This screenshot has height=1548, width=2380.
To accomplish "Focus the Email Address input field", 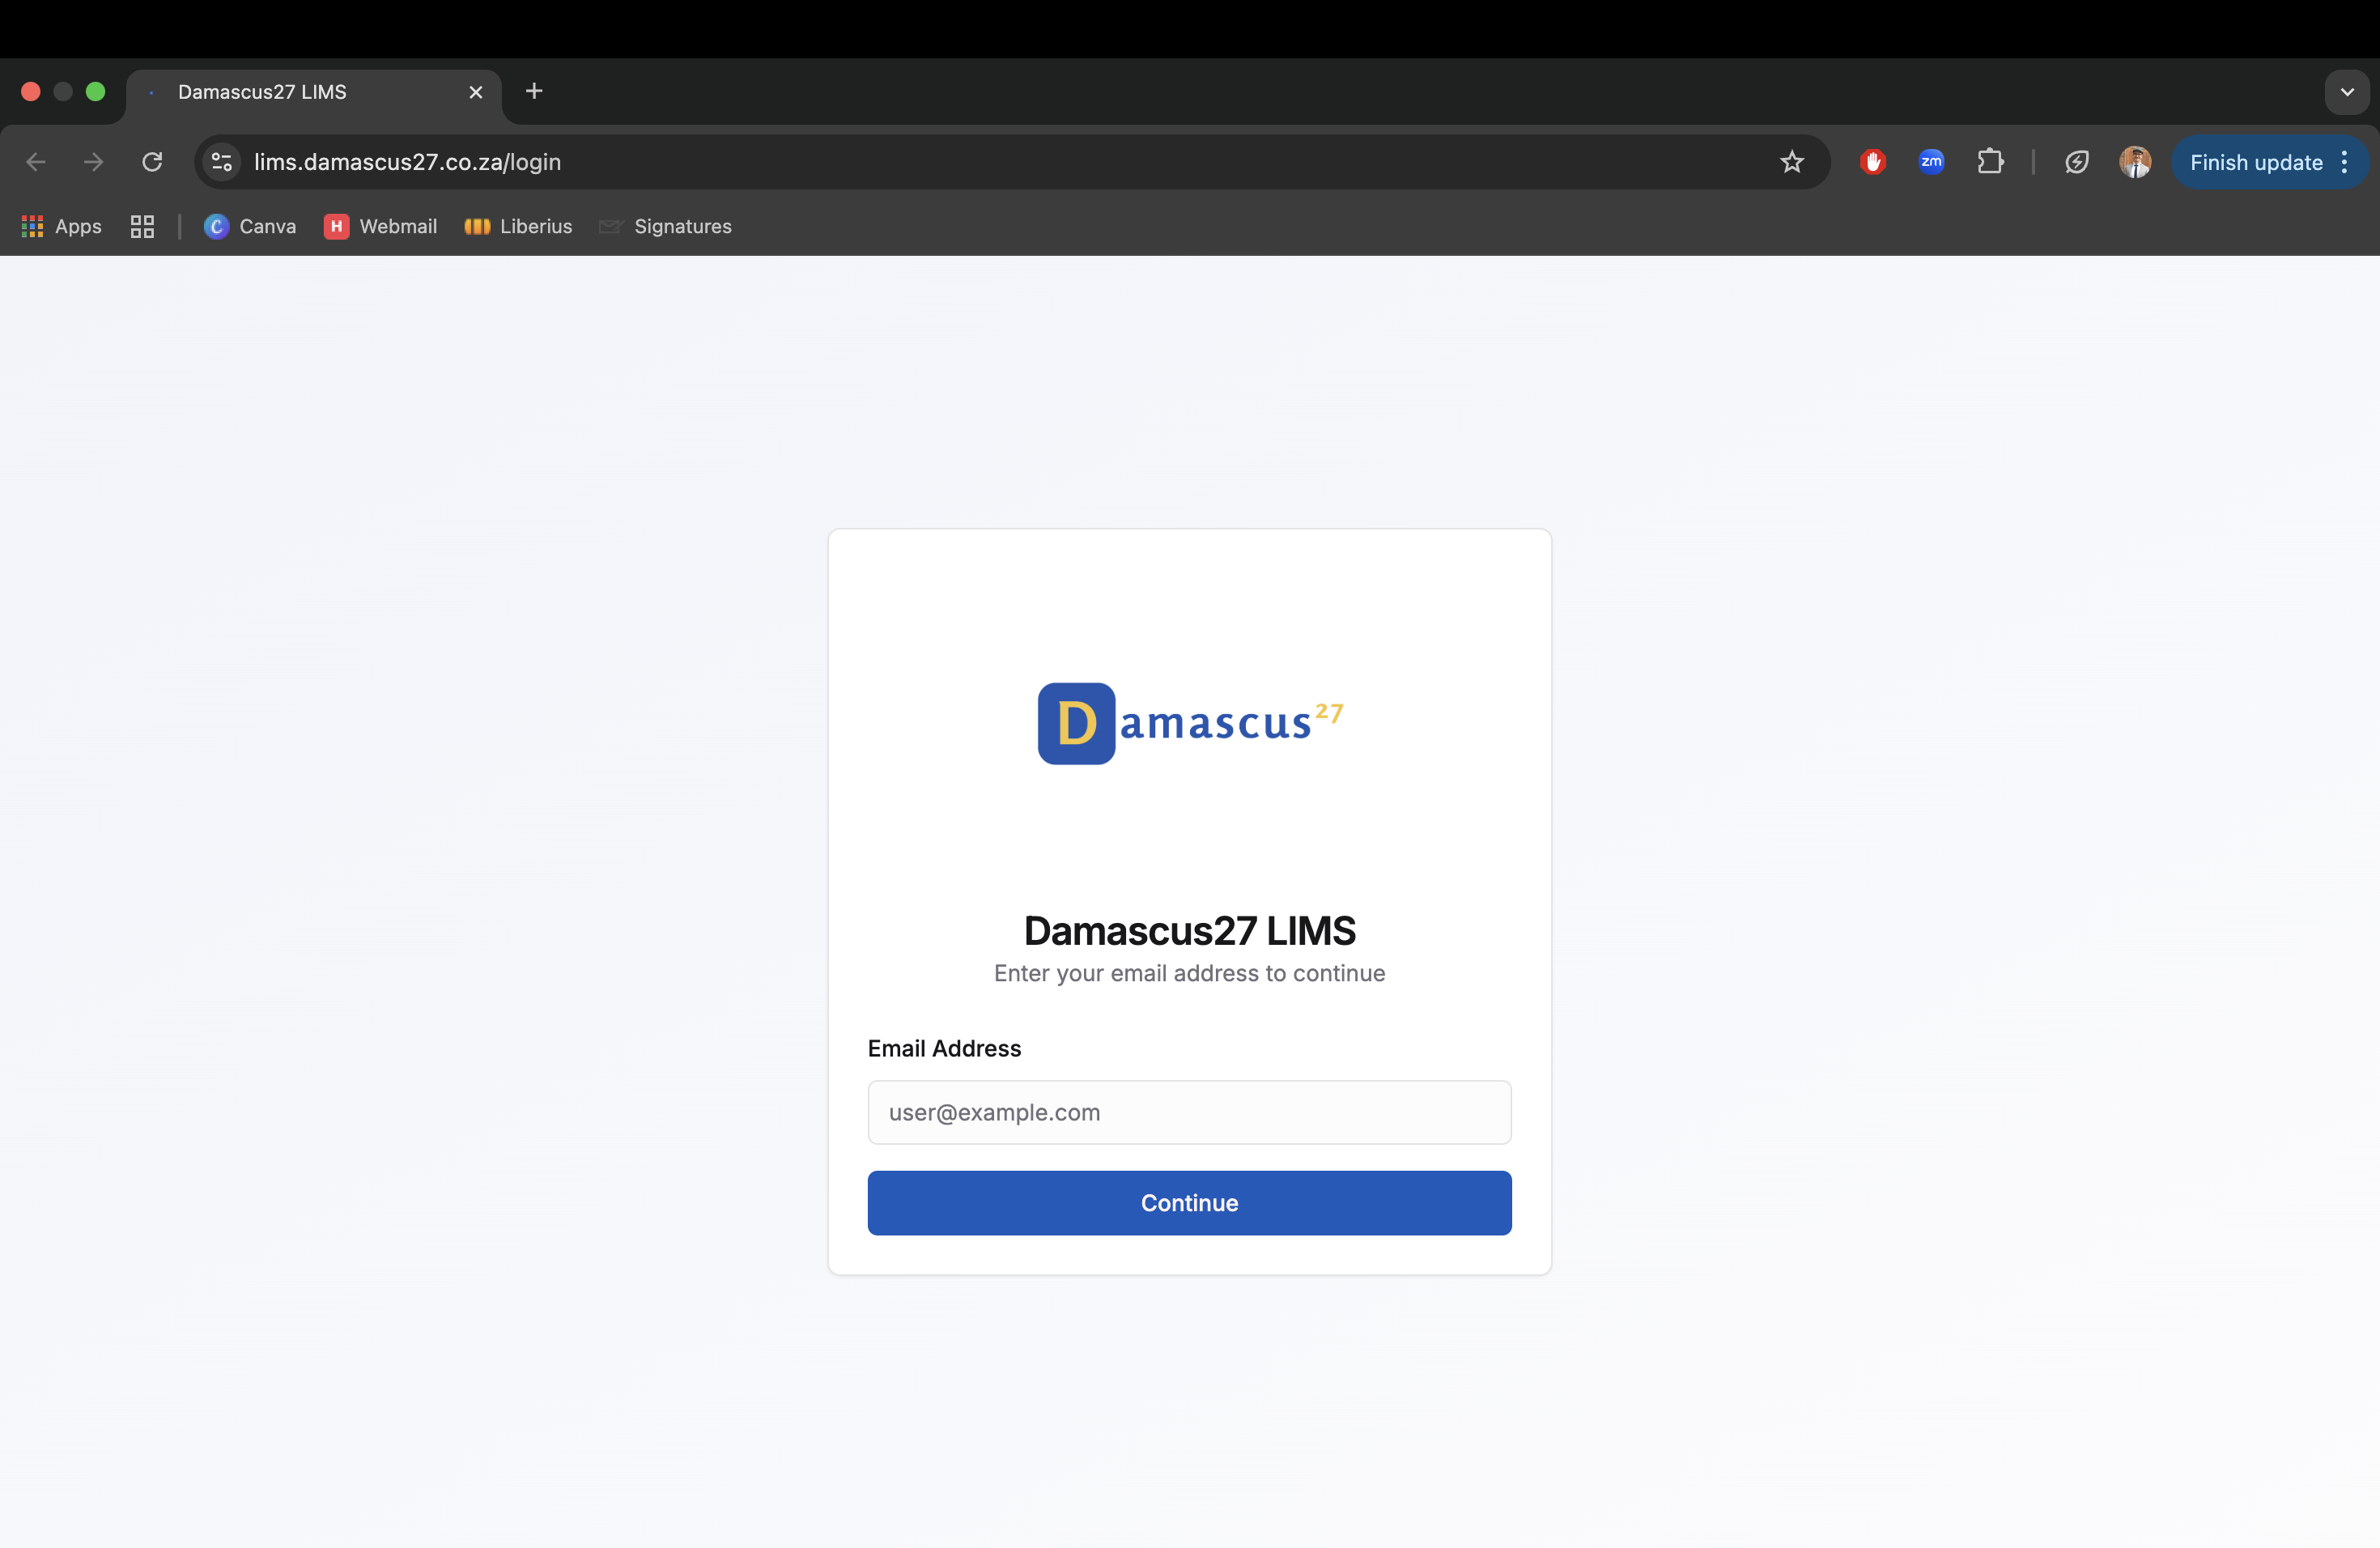I will coord(1189,1112).
